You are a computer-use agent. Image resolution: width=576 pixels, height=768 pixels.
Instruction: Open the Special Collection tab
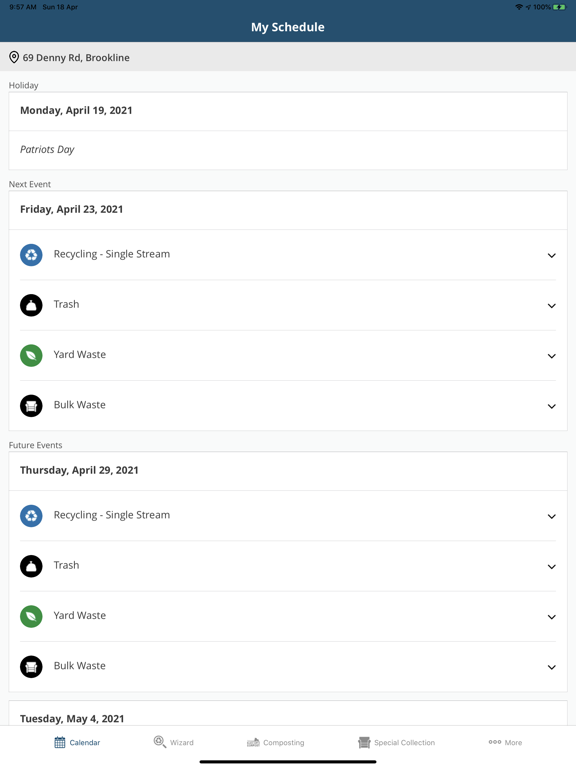pyautogui.click(x=396, y=743)
